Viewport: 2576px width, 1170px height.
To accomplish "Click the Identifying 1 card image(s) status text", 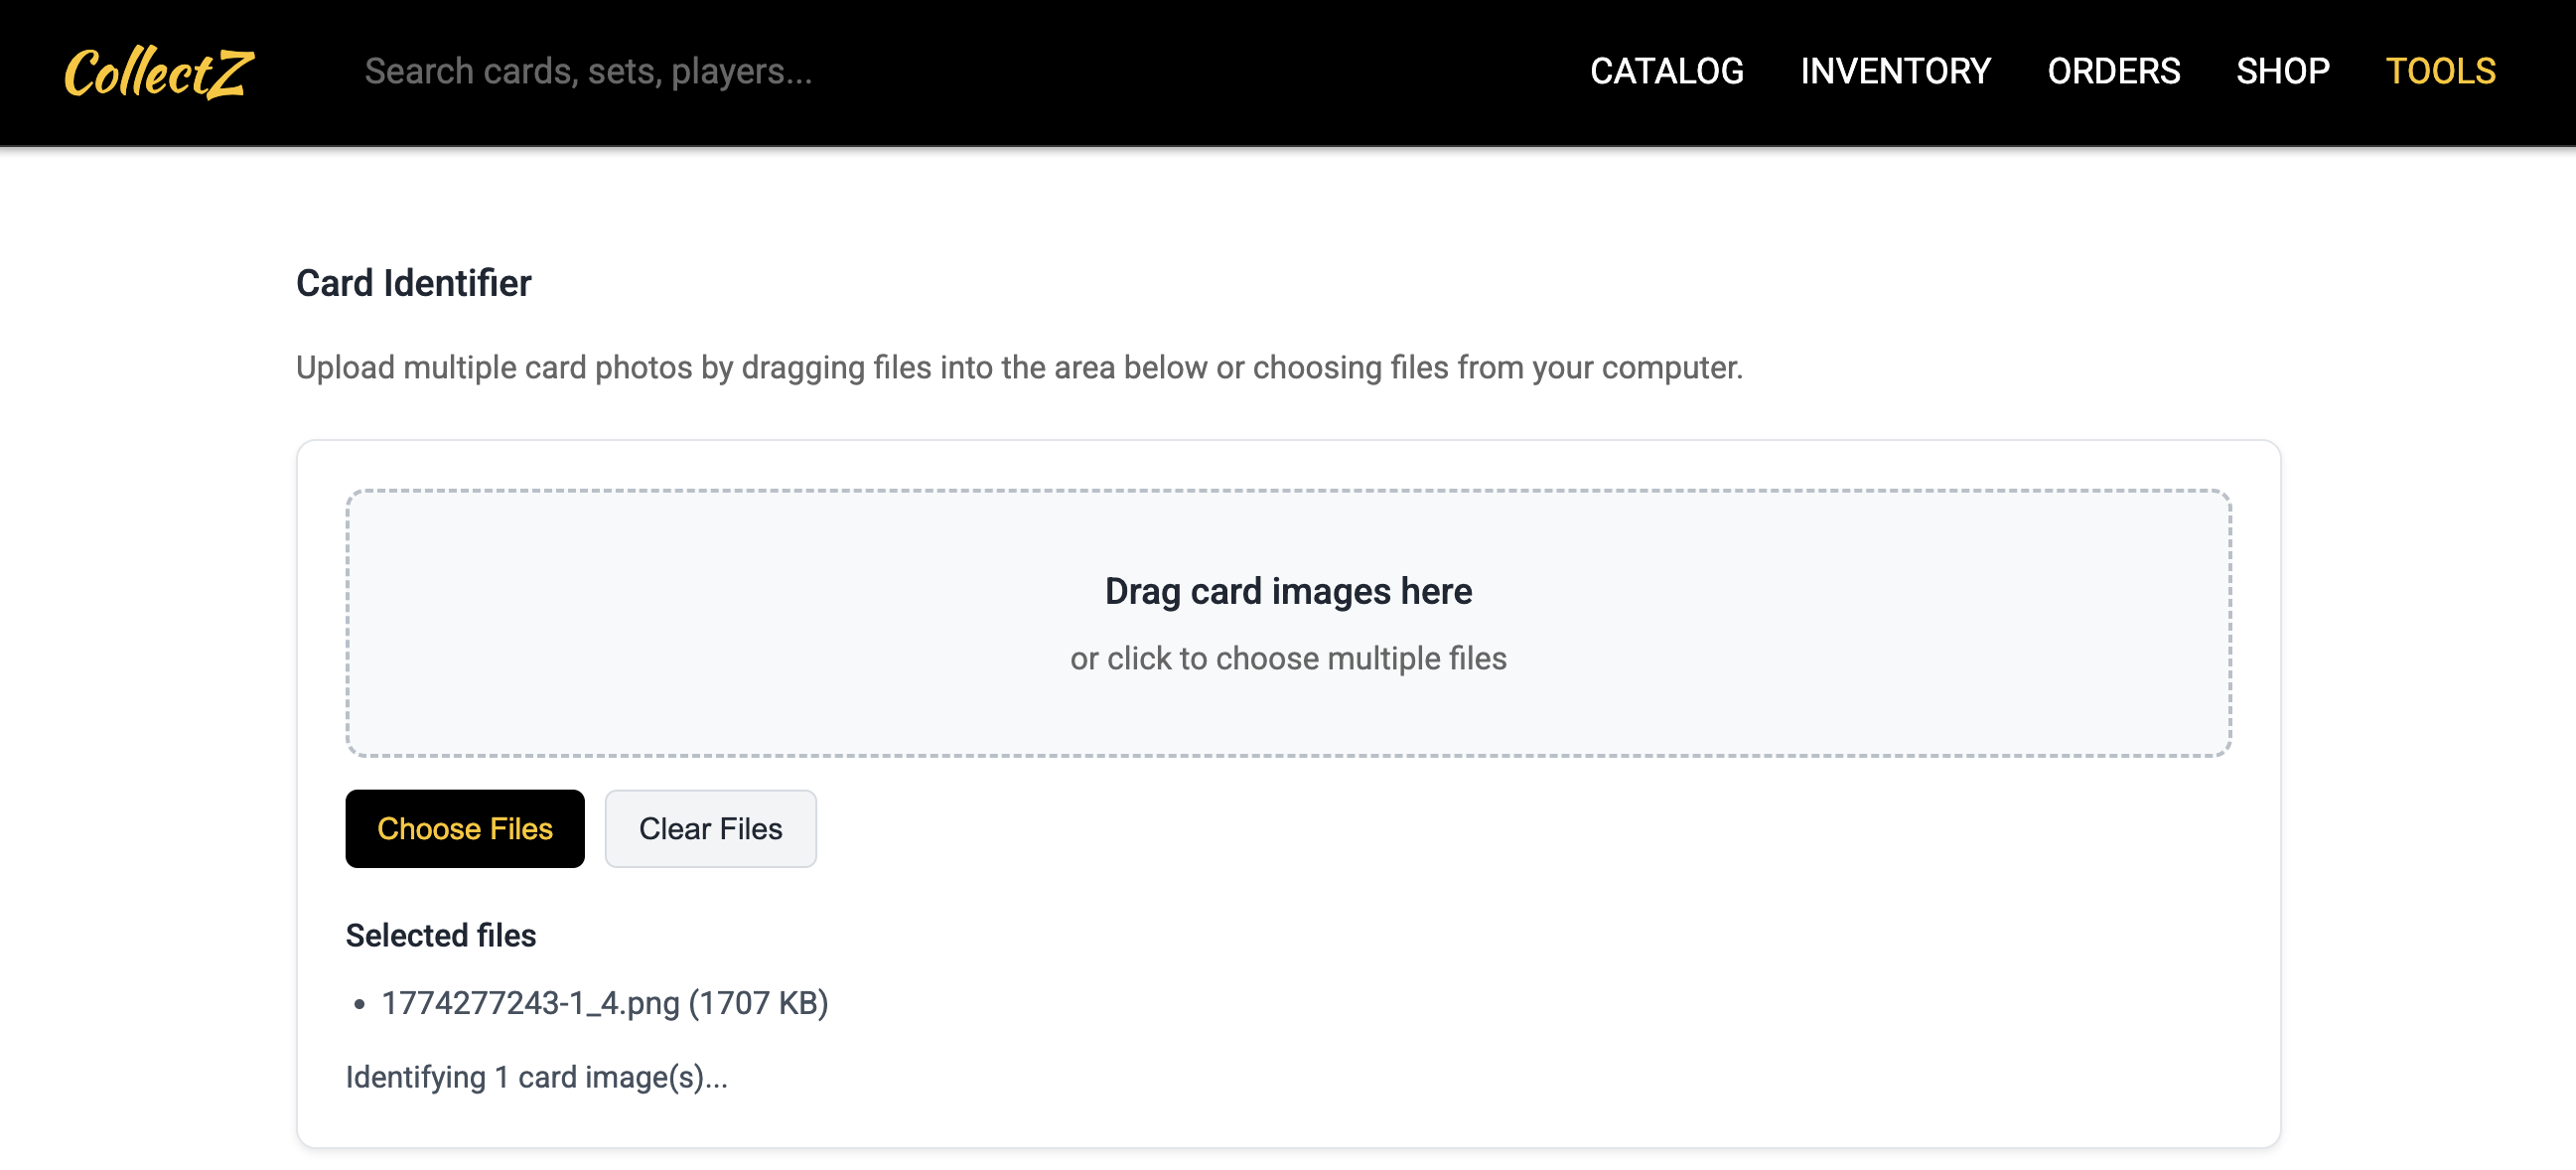I will pos(537,1077).
